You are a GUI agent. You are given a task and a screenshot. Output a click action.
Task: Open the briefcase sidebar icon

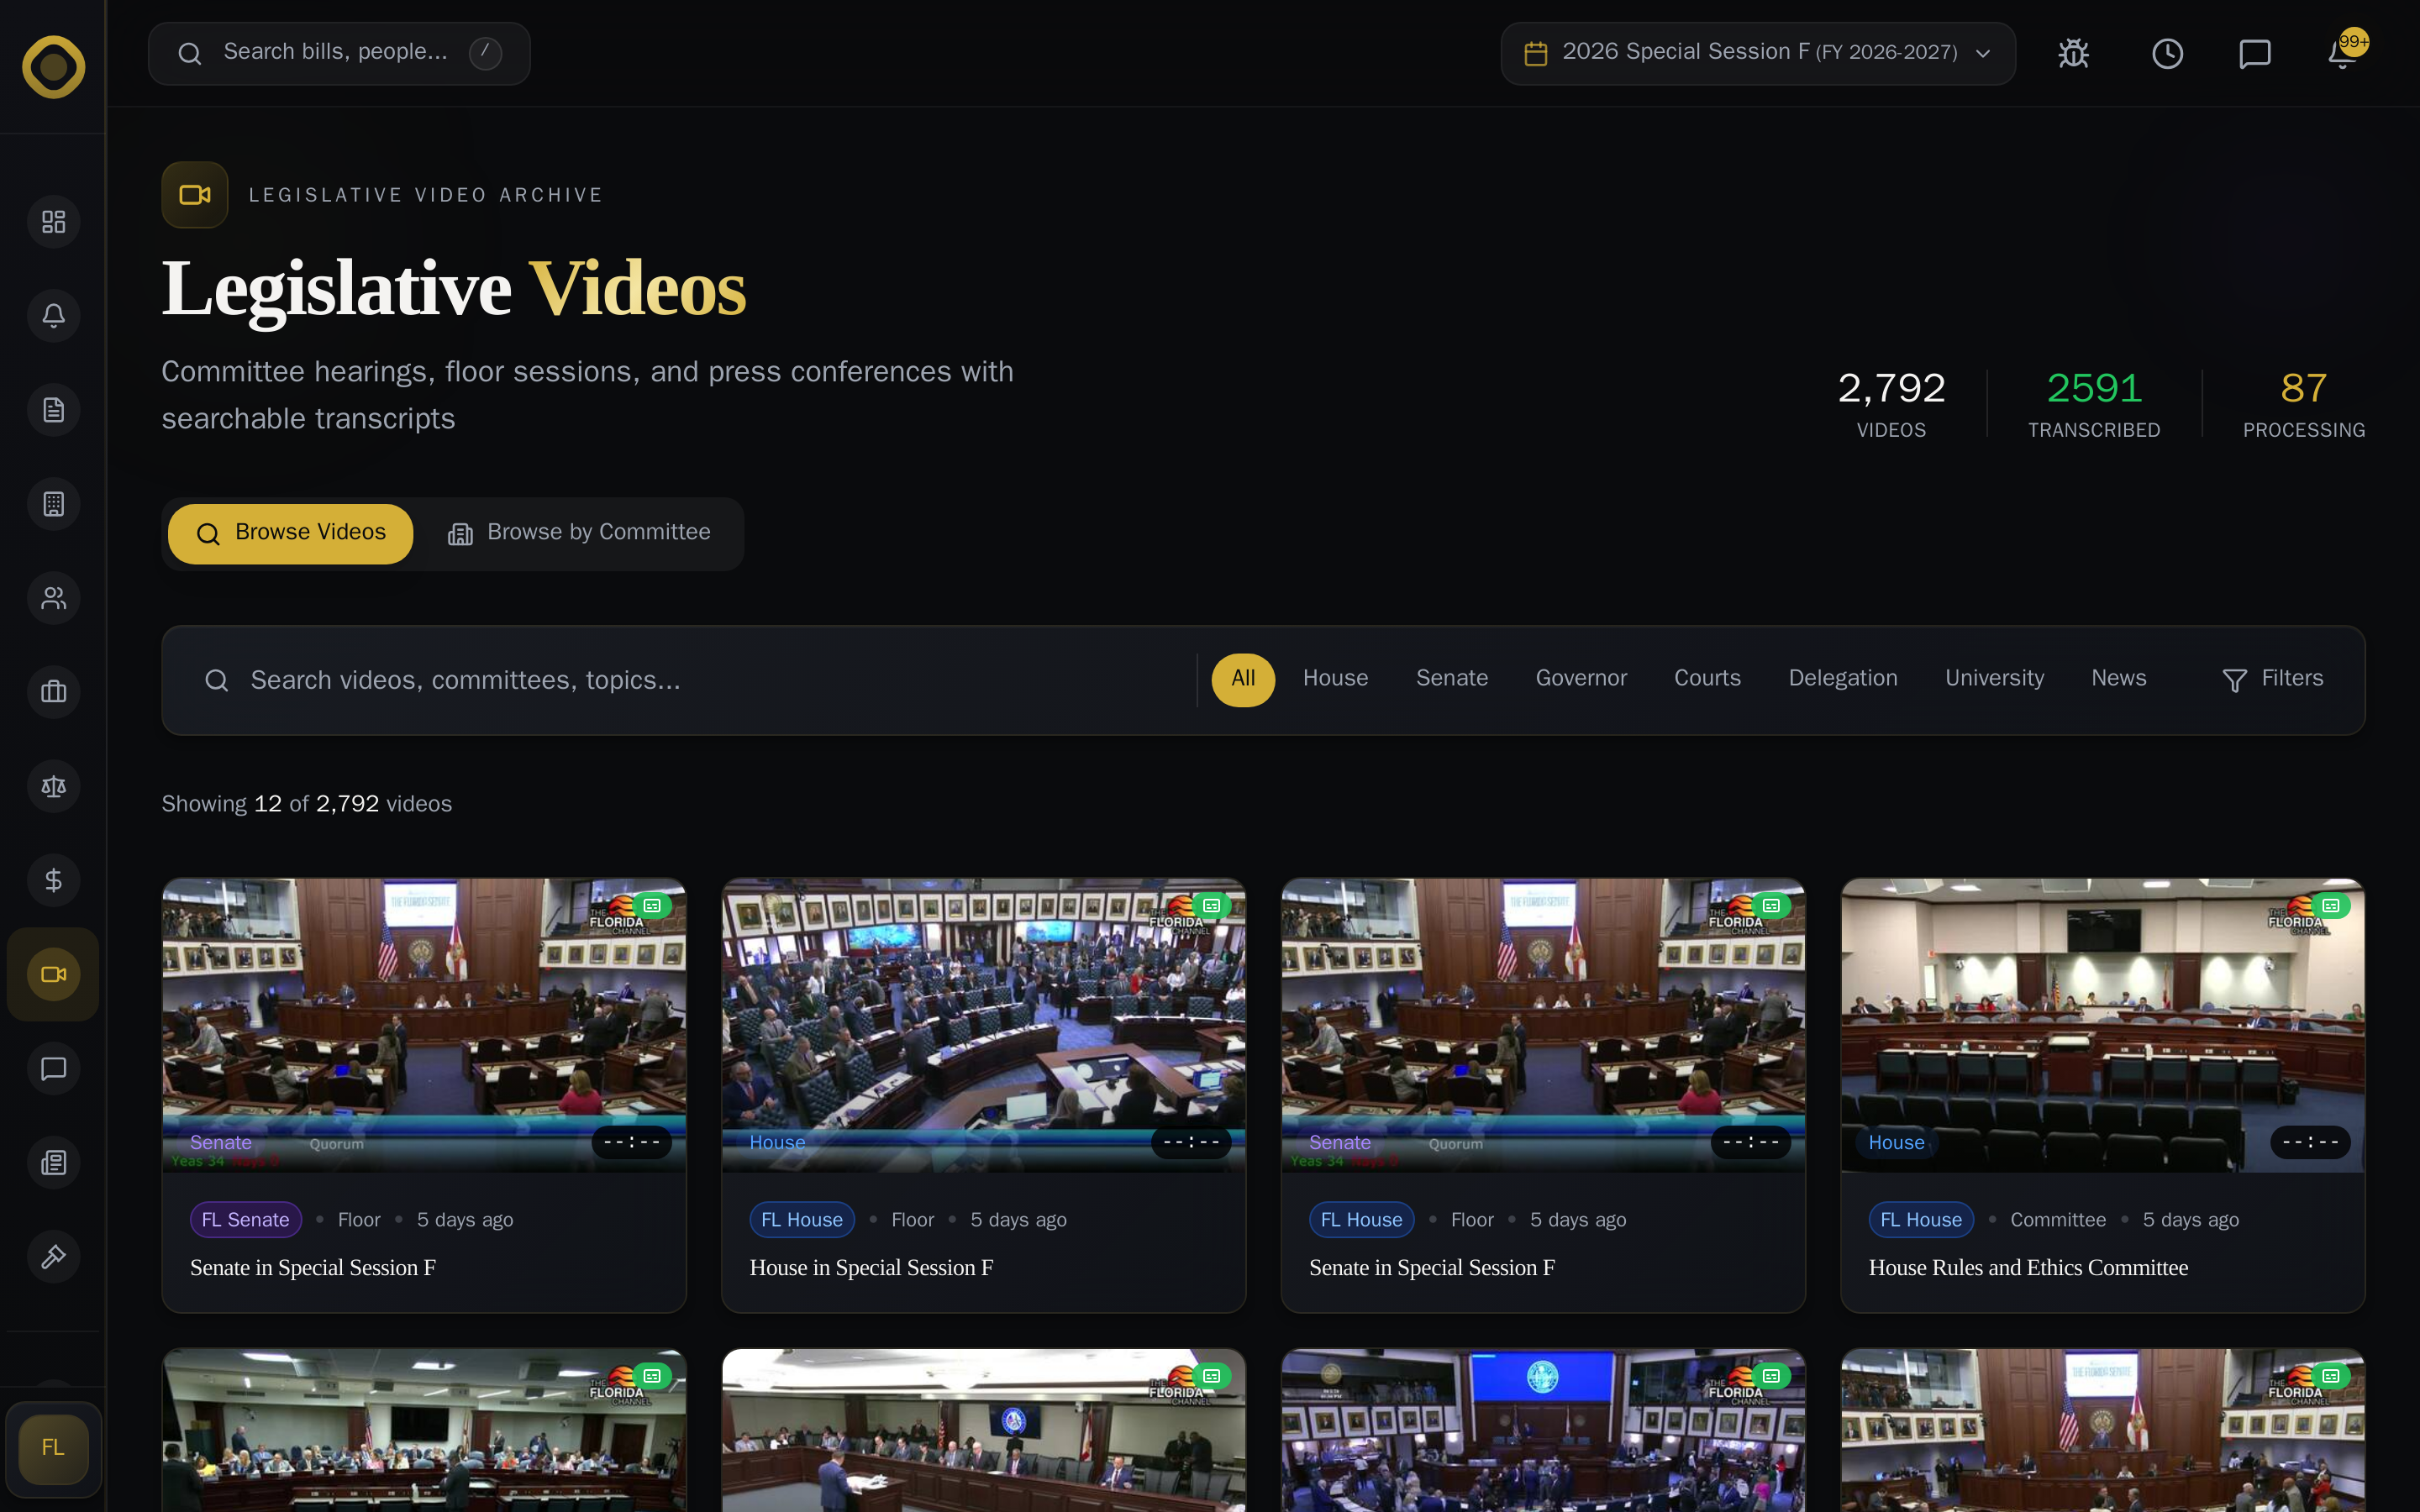53,691
